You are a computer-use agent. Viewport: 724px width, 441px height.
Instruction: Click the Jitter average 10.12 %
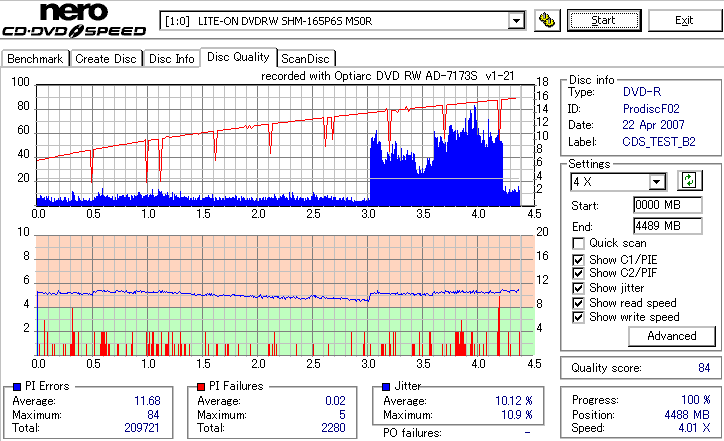point(514,401)
